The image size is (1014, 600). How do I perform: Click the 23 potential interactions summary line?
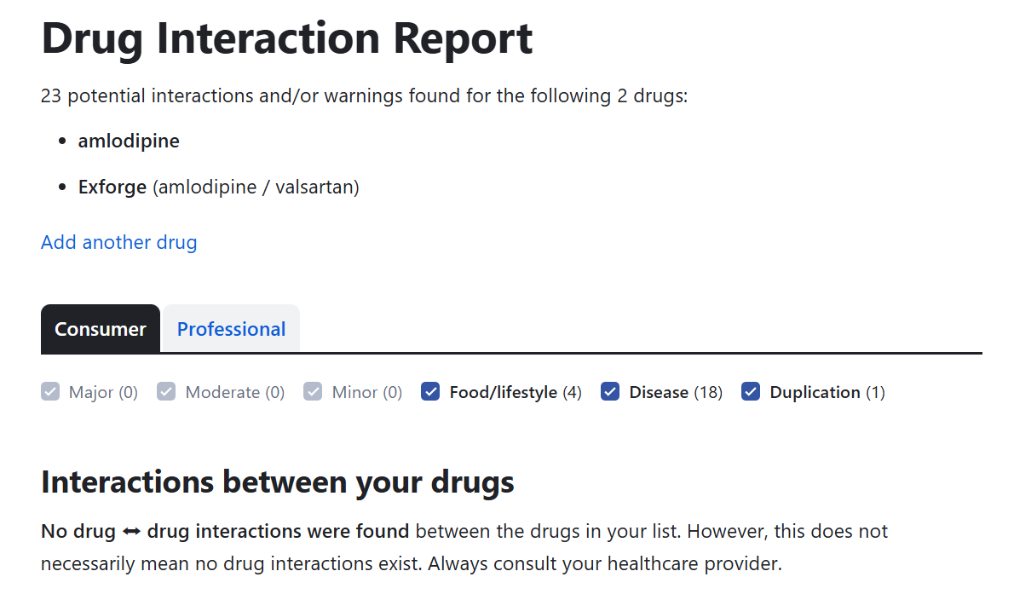tap(364, 96)
